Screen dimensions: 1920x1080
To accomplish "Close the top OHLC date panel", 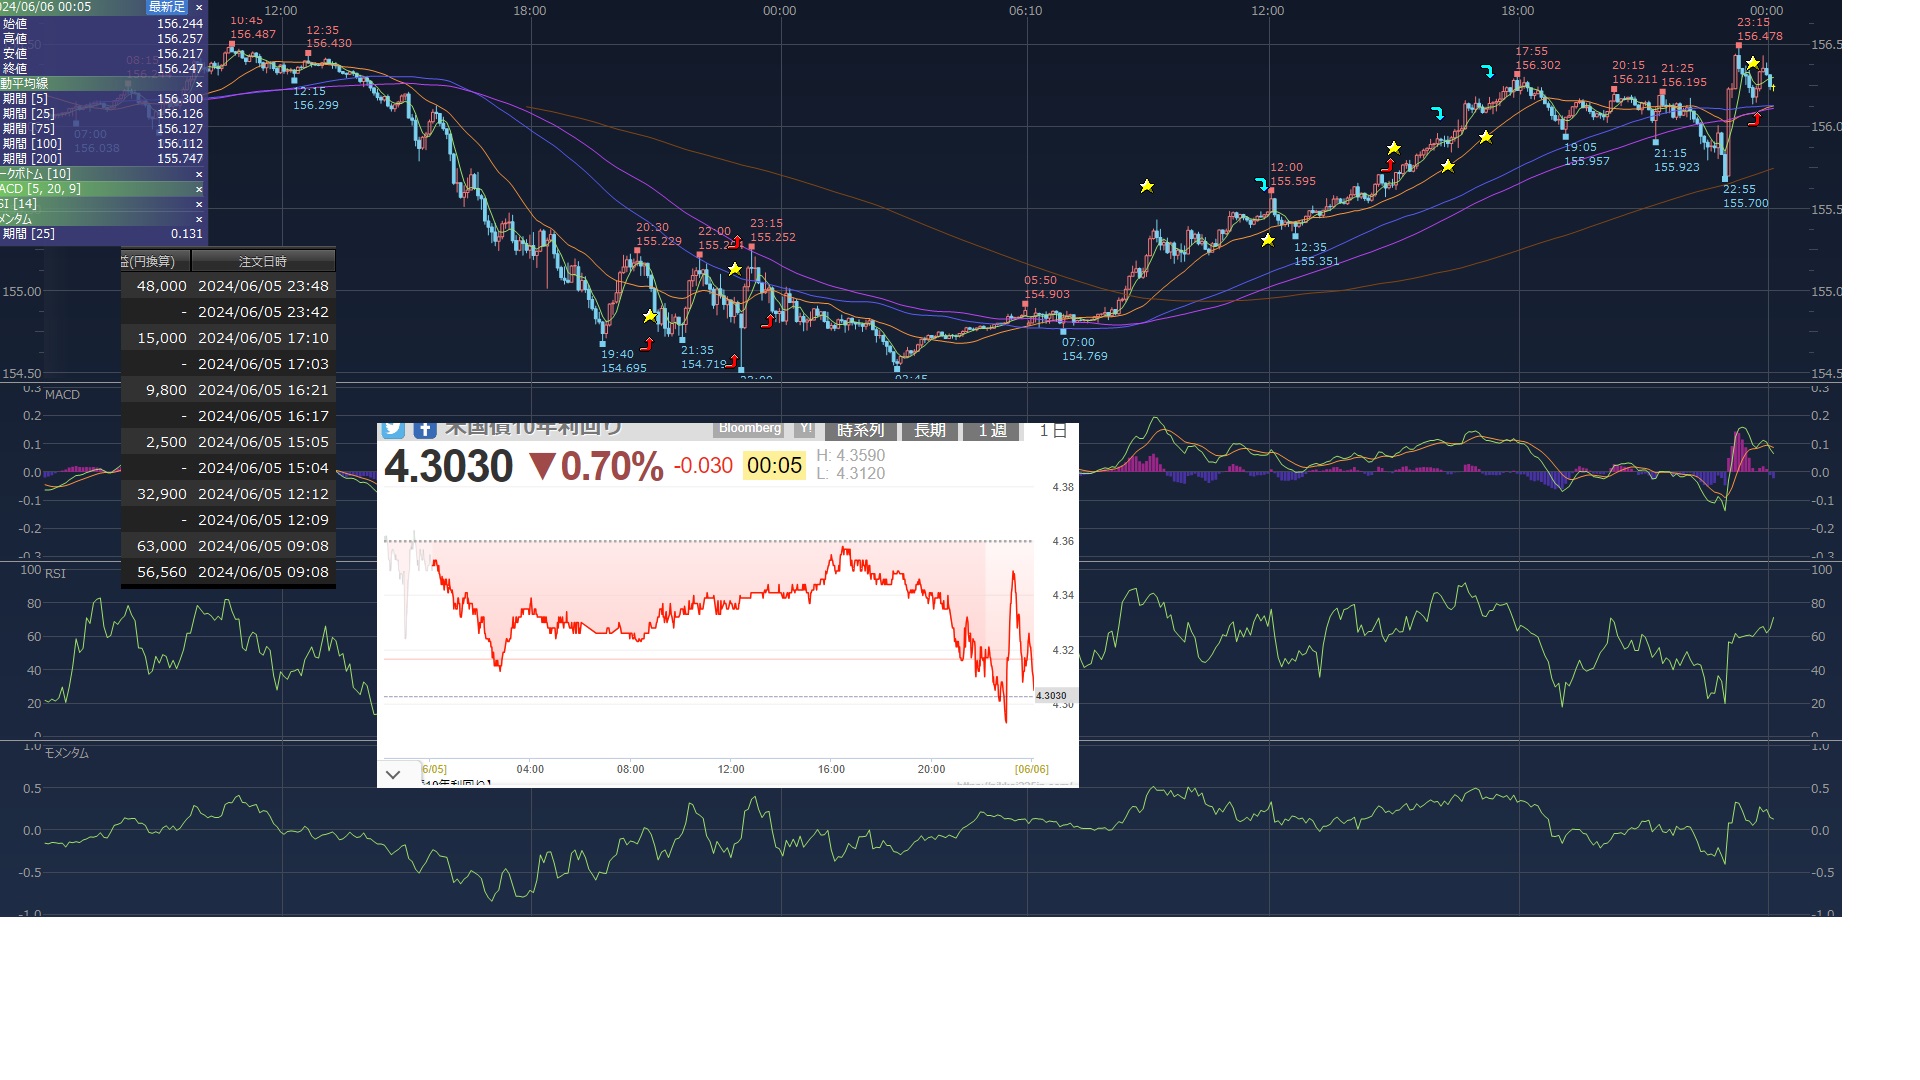I will coord(199,7).
